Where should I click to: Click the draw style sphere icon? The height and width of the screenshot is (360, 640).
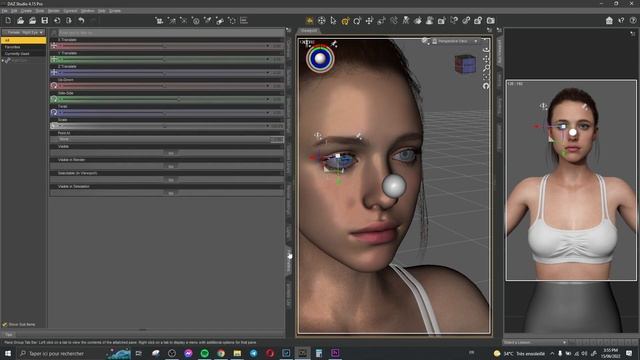click(x=425, y=41)
